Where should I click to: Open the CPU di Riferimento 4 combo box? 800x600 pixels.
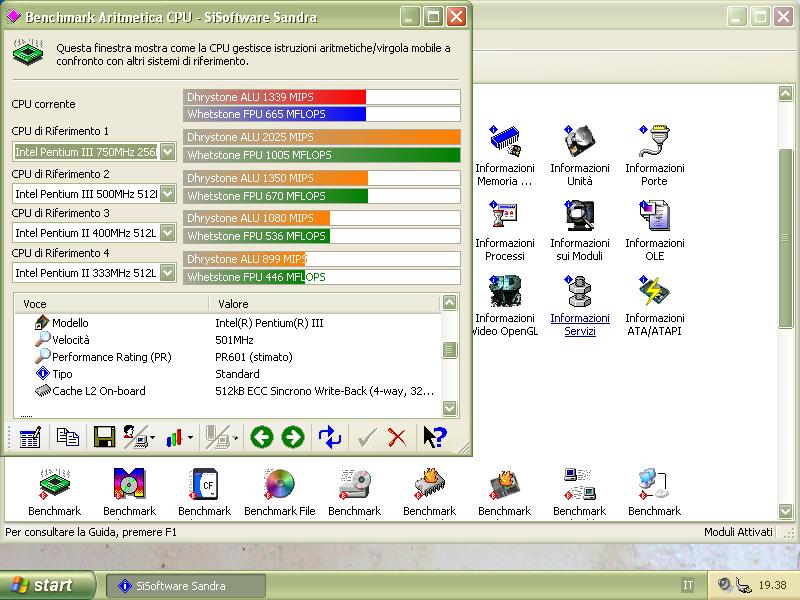tap(167, 272)
